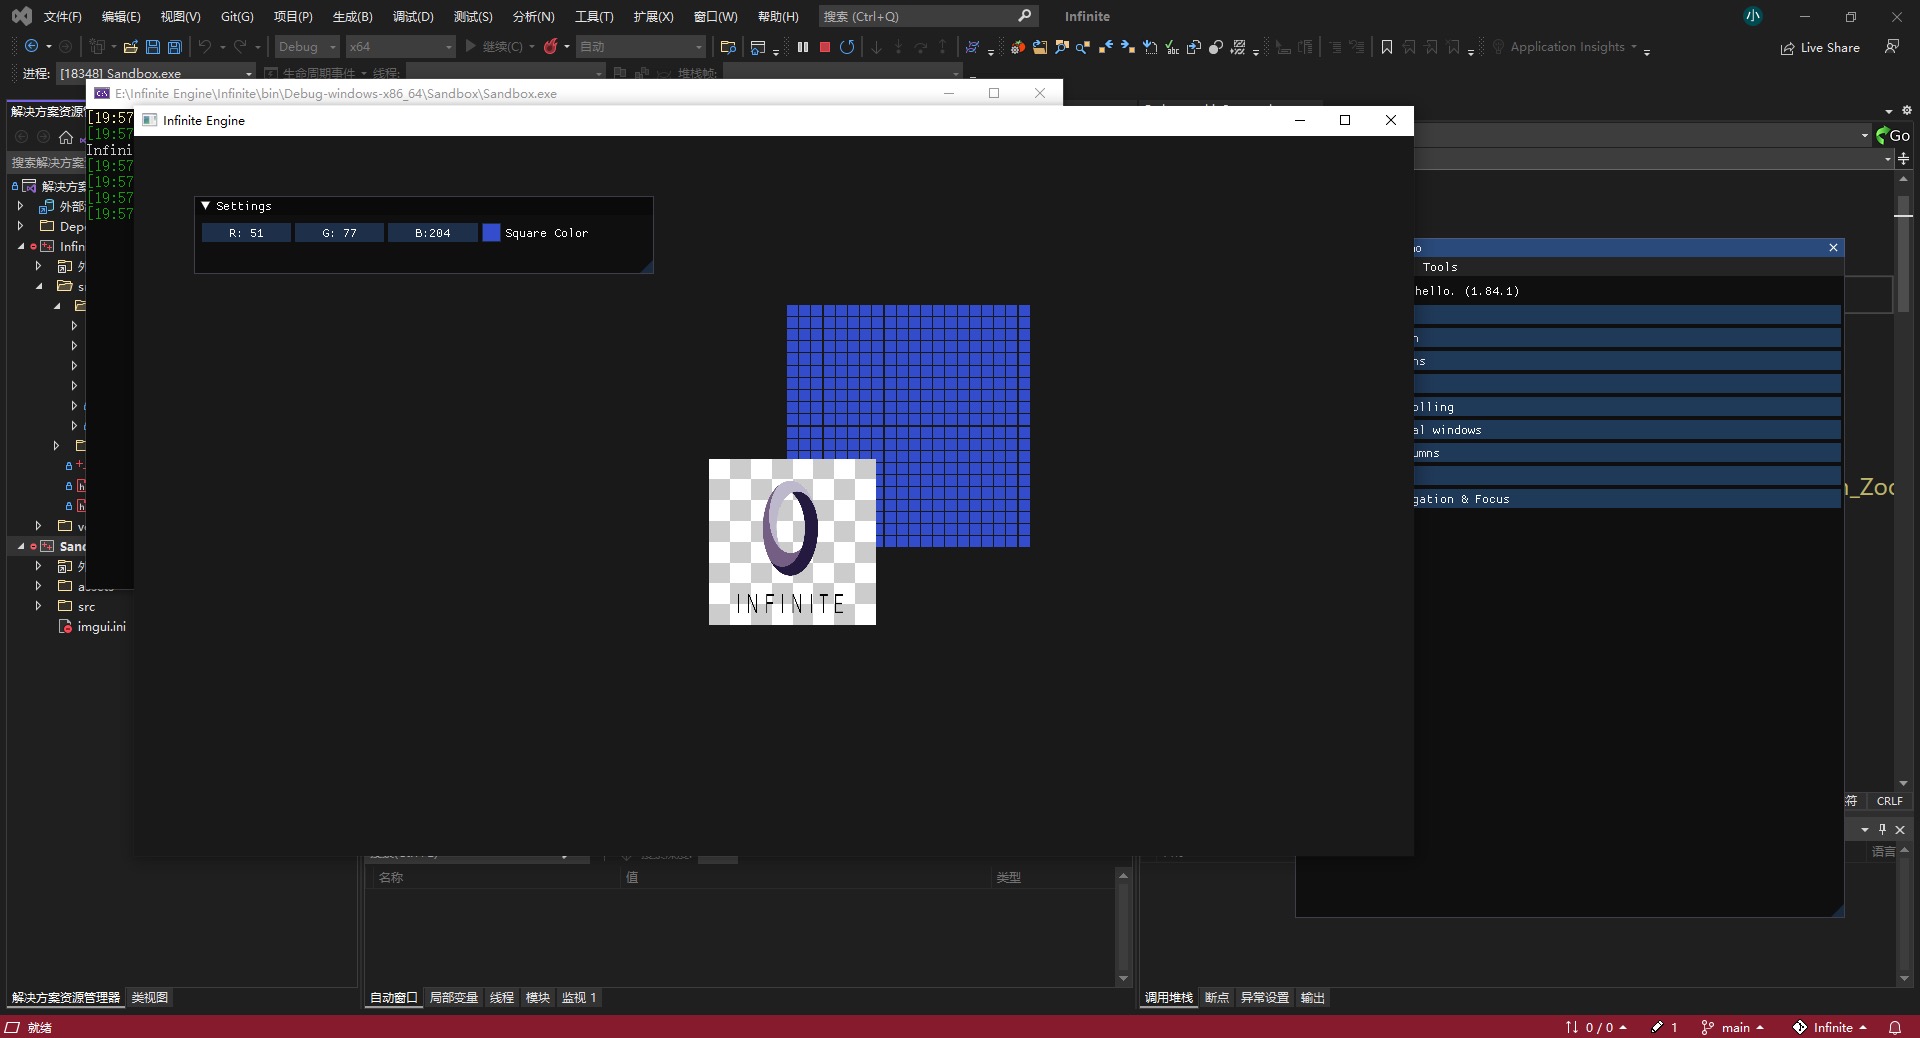
Task: Click the main branch indicator in the status bar
Action: (x=1733, y=1027)
